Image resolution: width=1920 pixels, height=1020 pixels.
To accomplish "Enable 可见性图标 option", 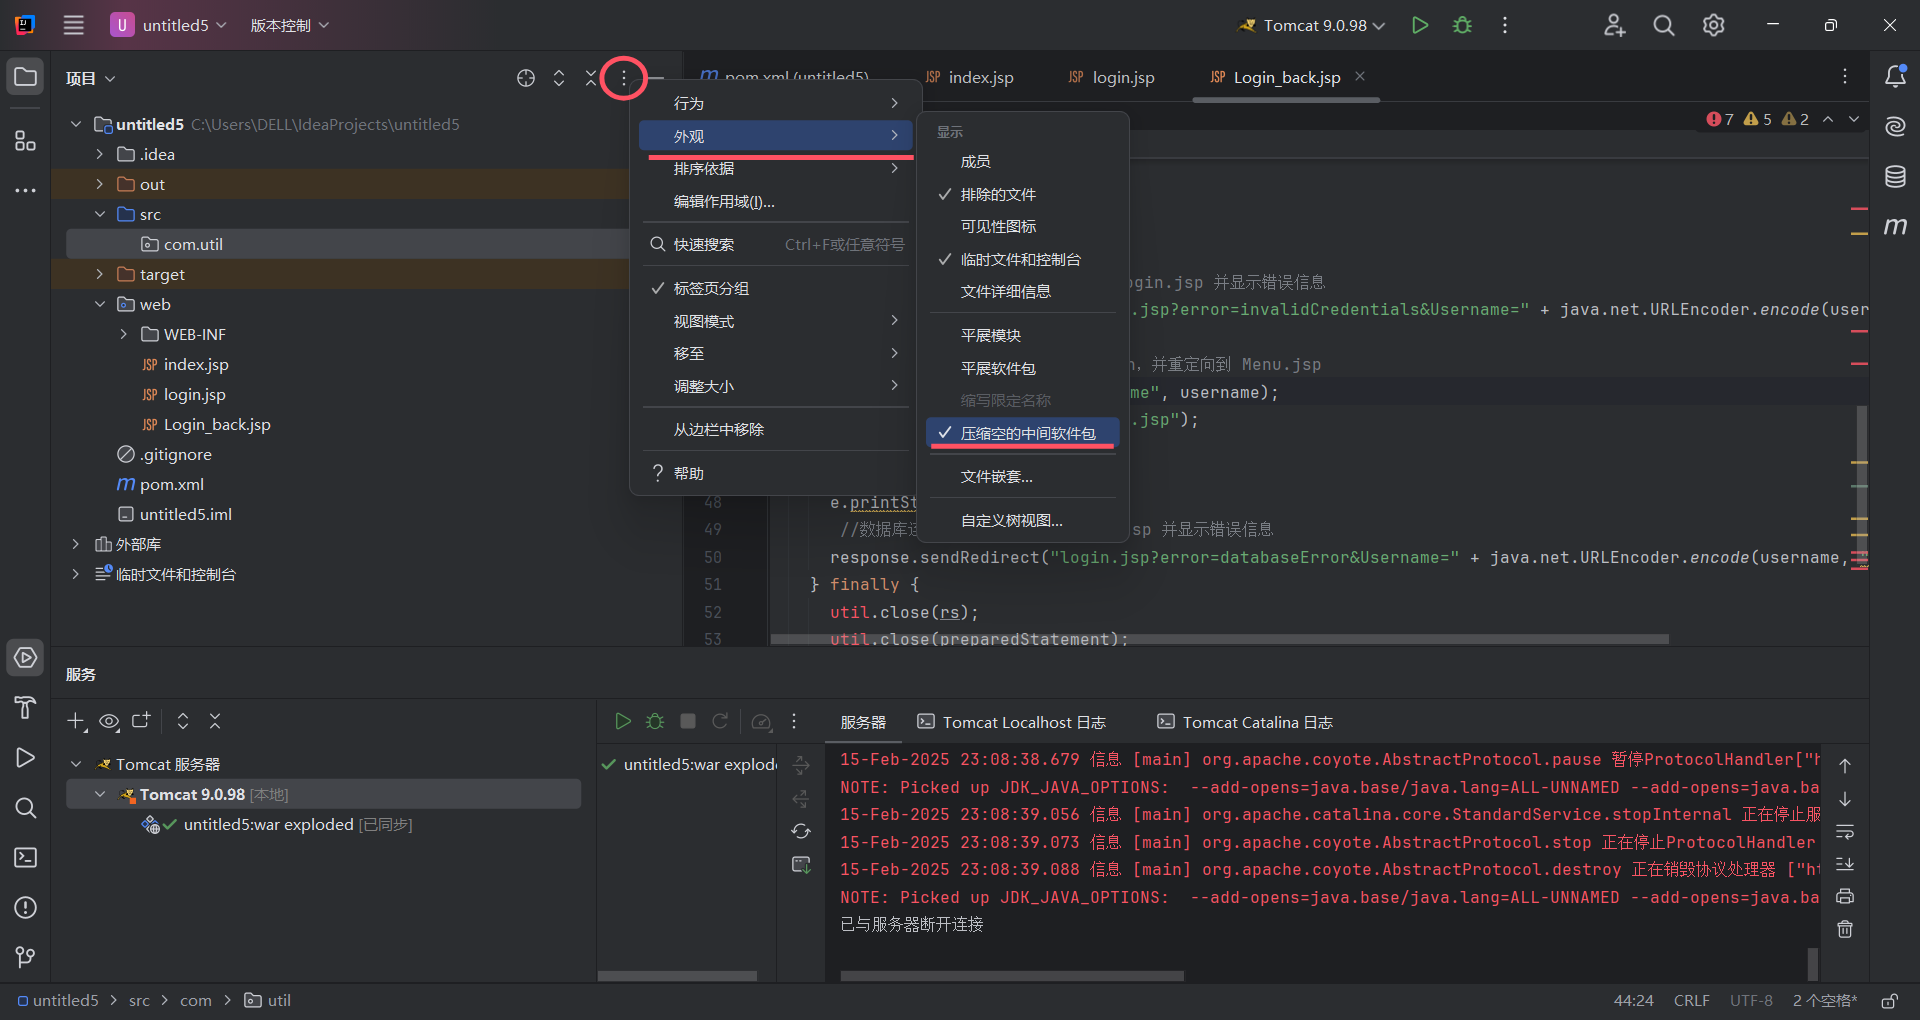I will [1022, 226].
